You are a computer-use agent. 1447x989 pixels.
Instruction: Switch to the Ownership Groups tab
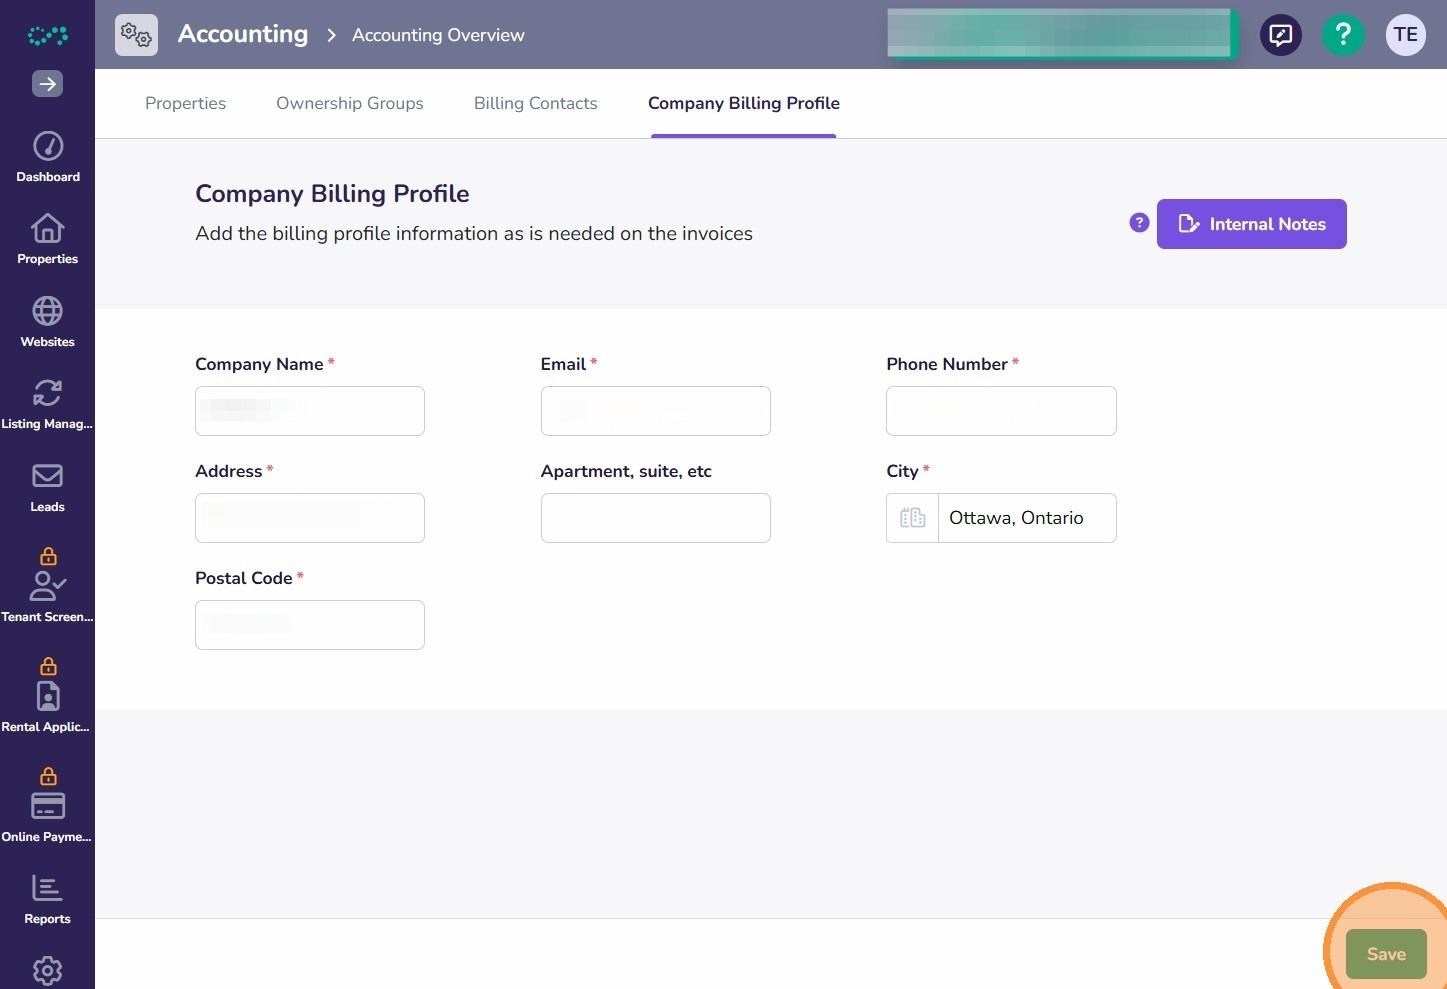click(x=350, y=103)
